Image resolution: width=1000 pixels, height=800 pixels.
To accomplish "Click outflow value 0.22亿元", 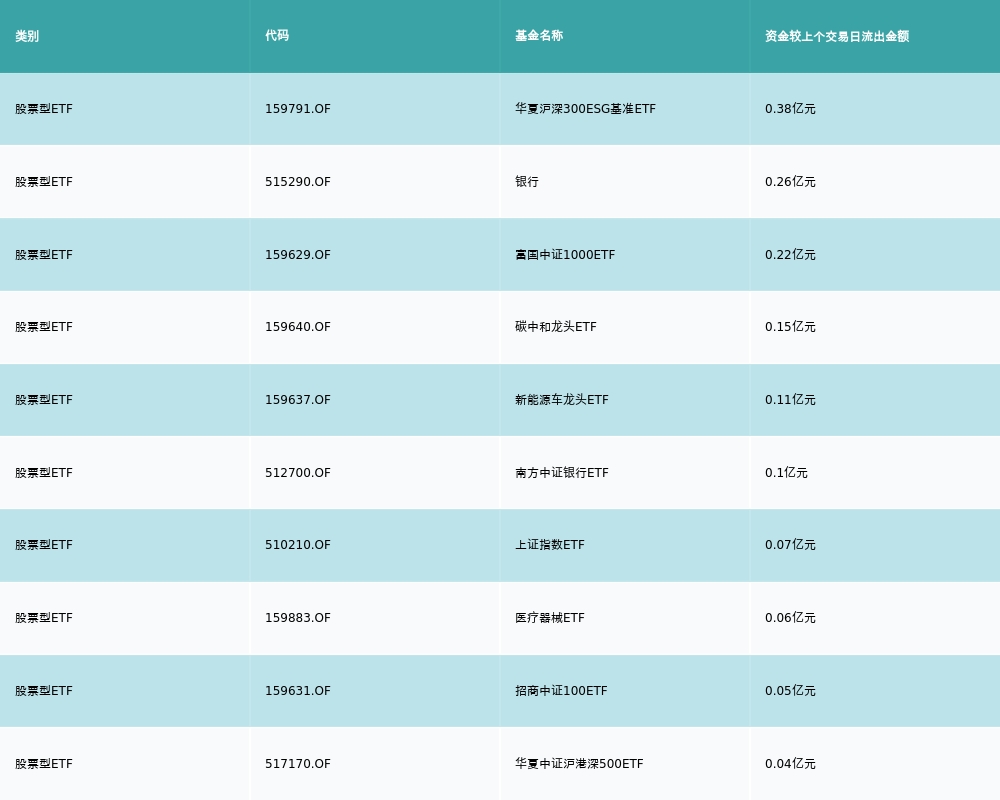I will click(x=791, y=255).
